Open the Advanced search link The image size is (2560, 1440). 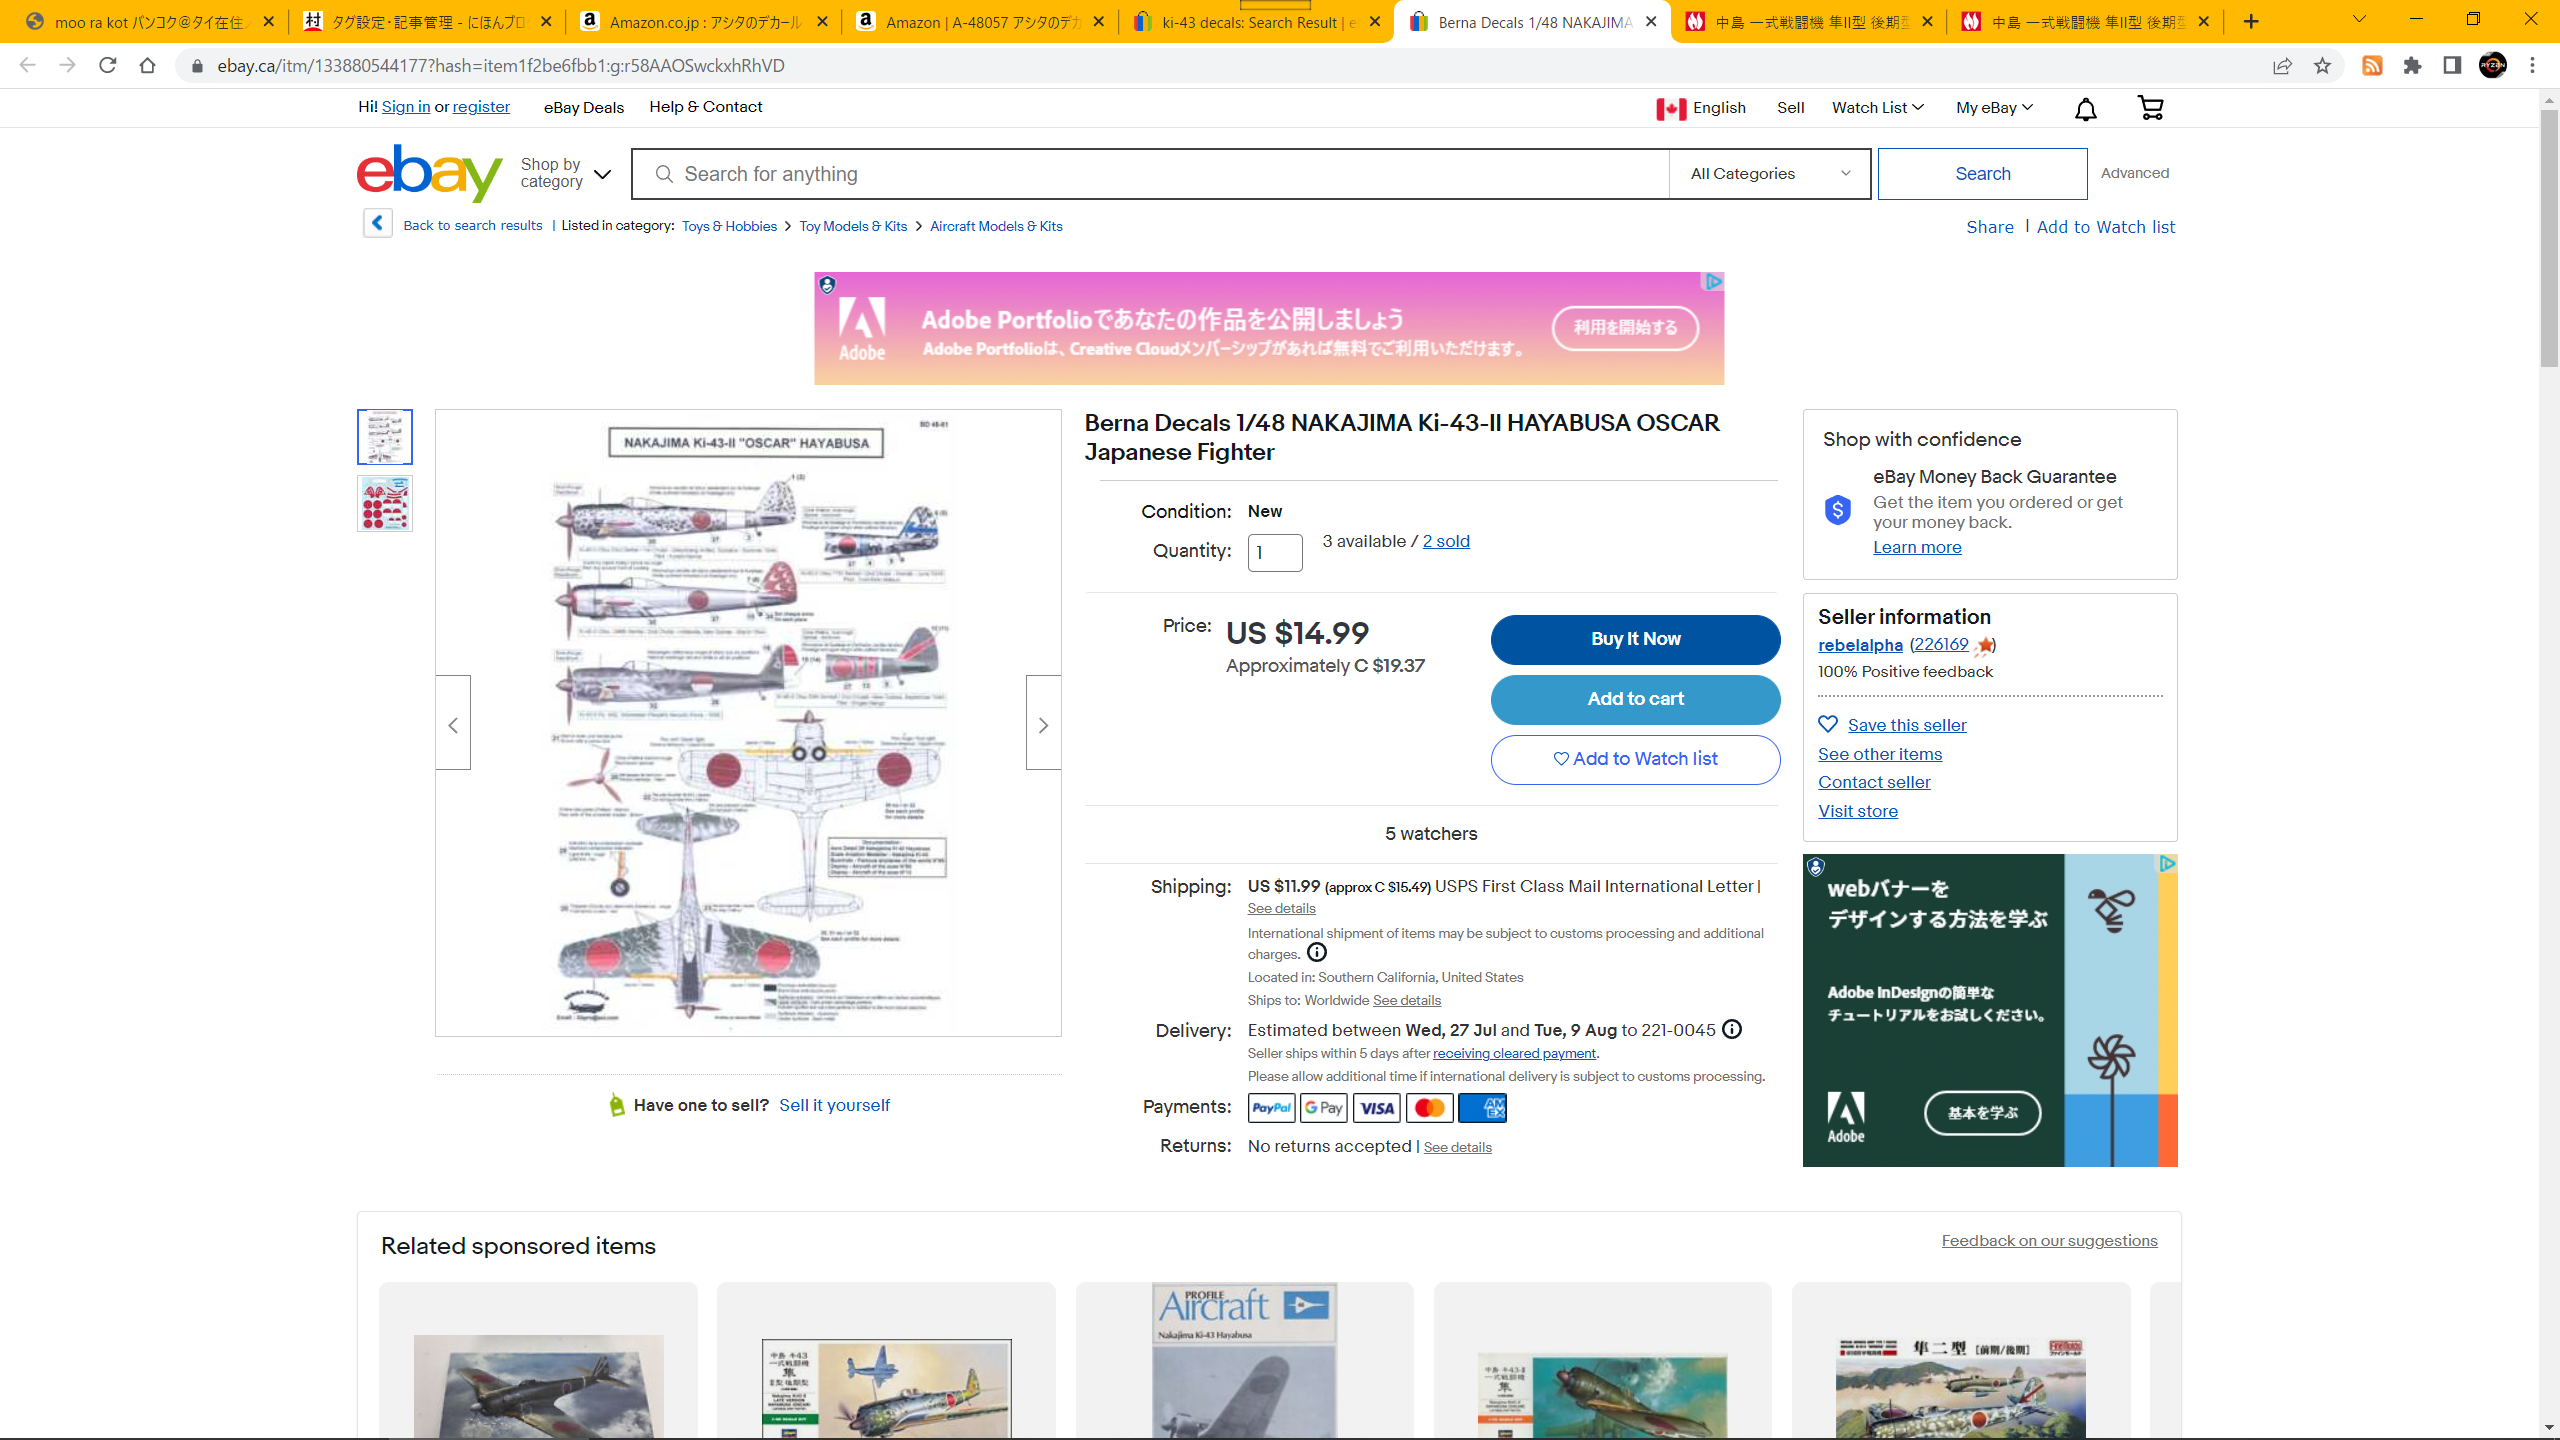2135,173
